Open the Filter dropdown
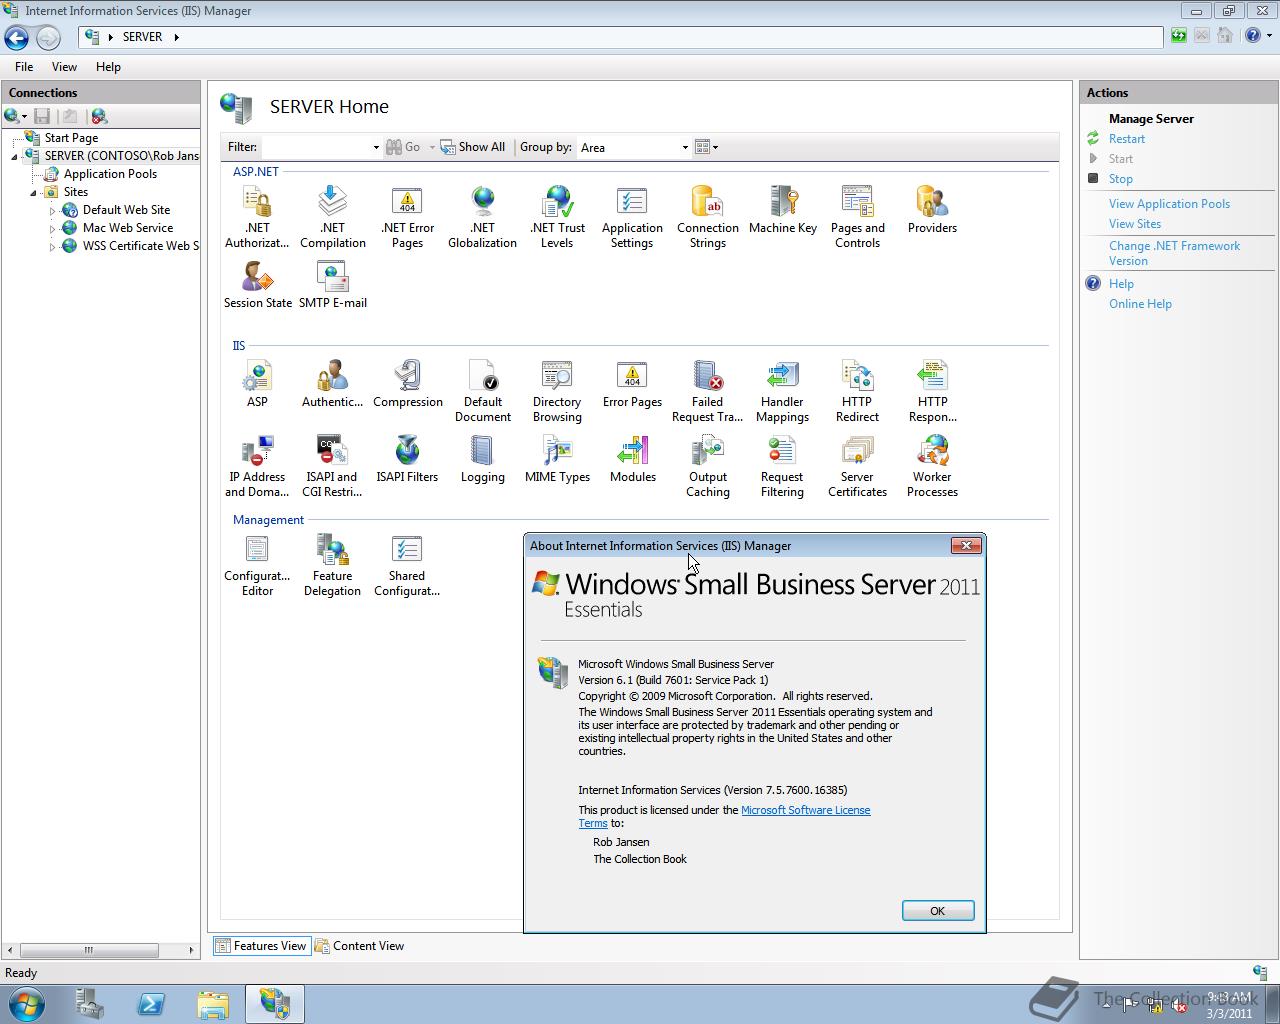This screenshot has width=1280, height=1024. click(376, 147)
